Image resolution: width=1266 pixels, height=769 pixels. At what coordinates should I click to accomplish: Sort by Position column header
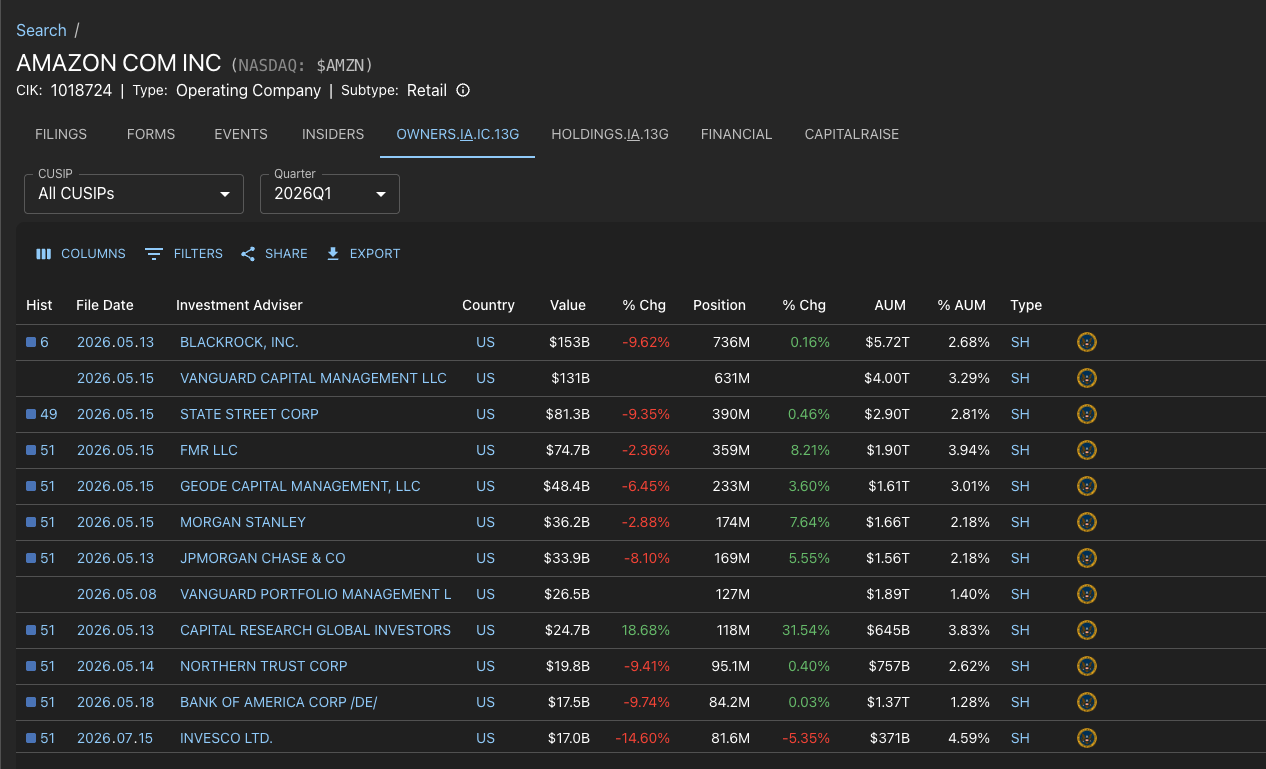[x=719, y=305]
